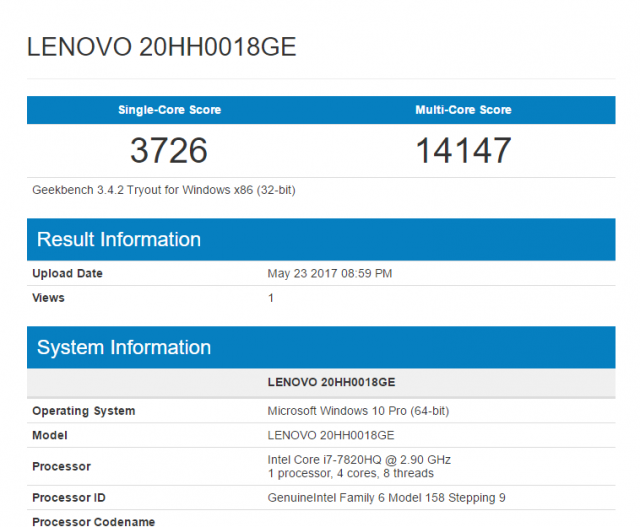Click the Processor Codename label
The height and width of the screenshot is (527, 640).
tap(93, 522)
